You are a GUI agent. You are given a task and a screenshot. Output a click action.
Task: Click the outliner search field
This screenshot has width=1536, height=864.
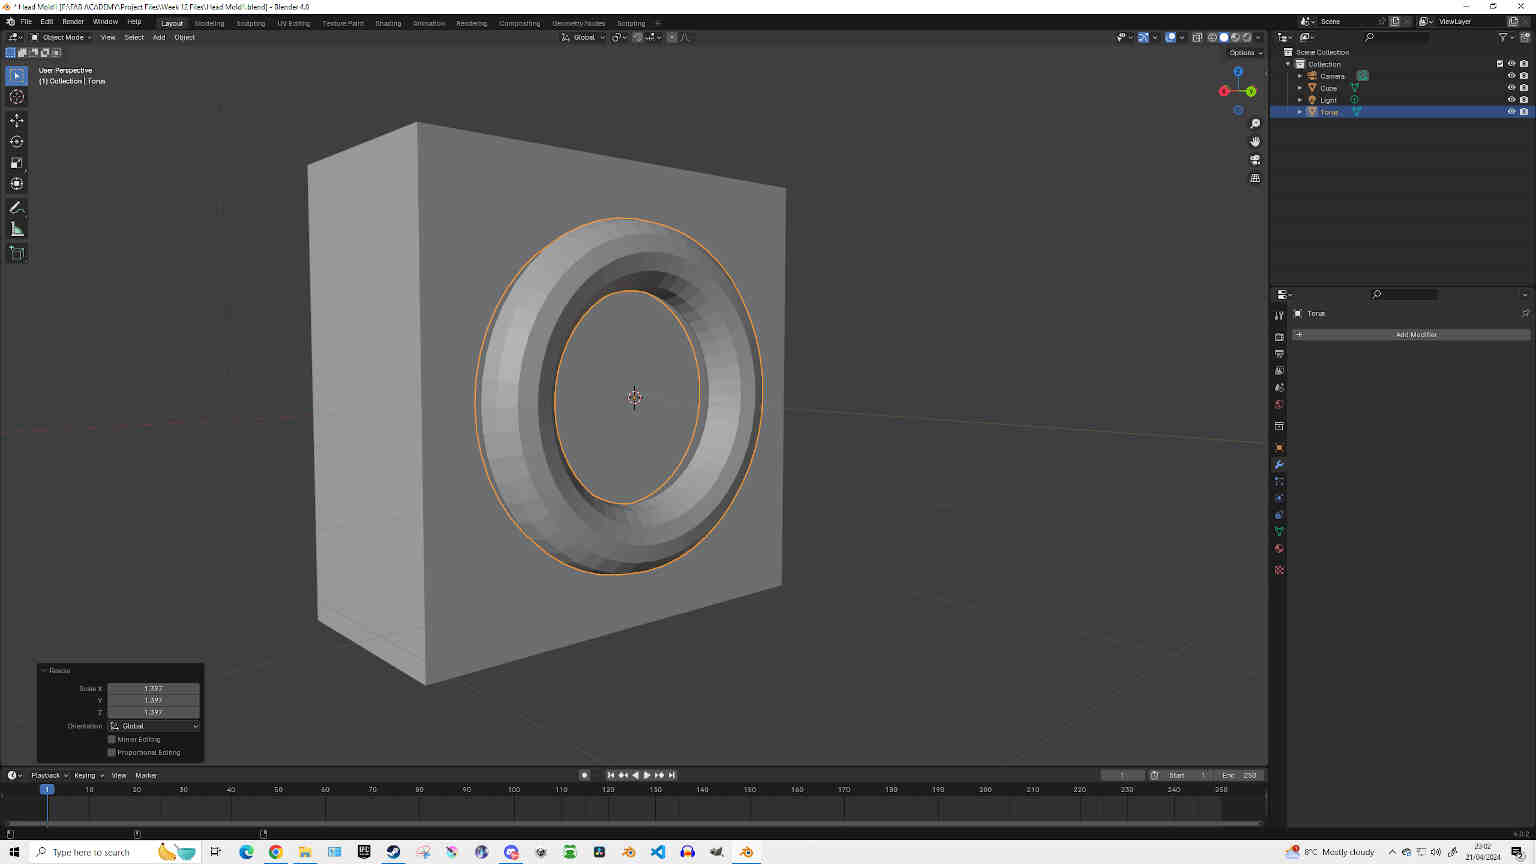(1395, 37)
